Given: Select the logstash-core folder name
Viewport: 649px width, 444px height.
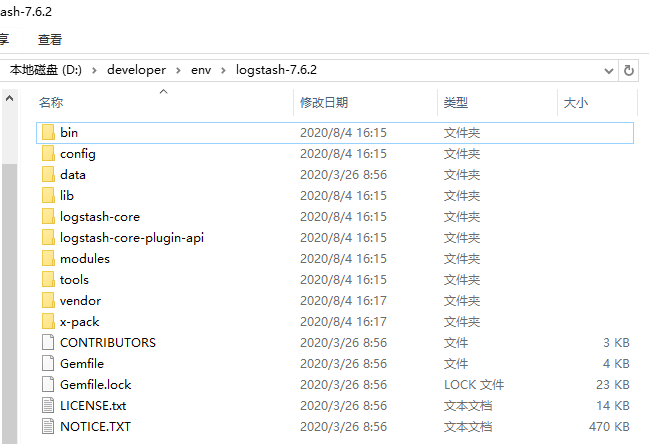Looking at the screenshot, I should (100, 217).
